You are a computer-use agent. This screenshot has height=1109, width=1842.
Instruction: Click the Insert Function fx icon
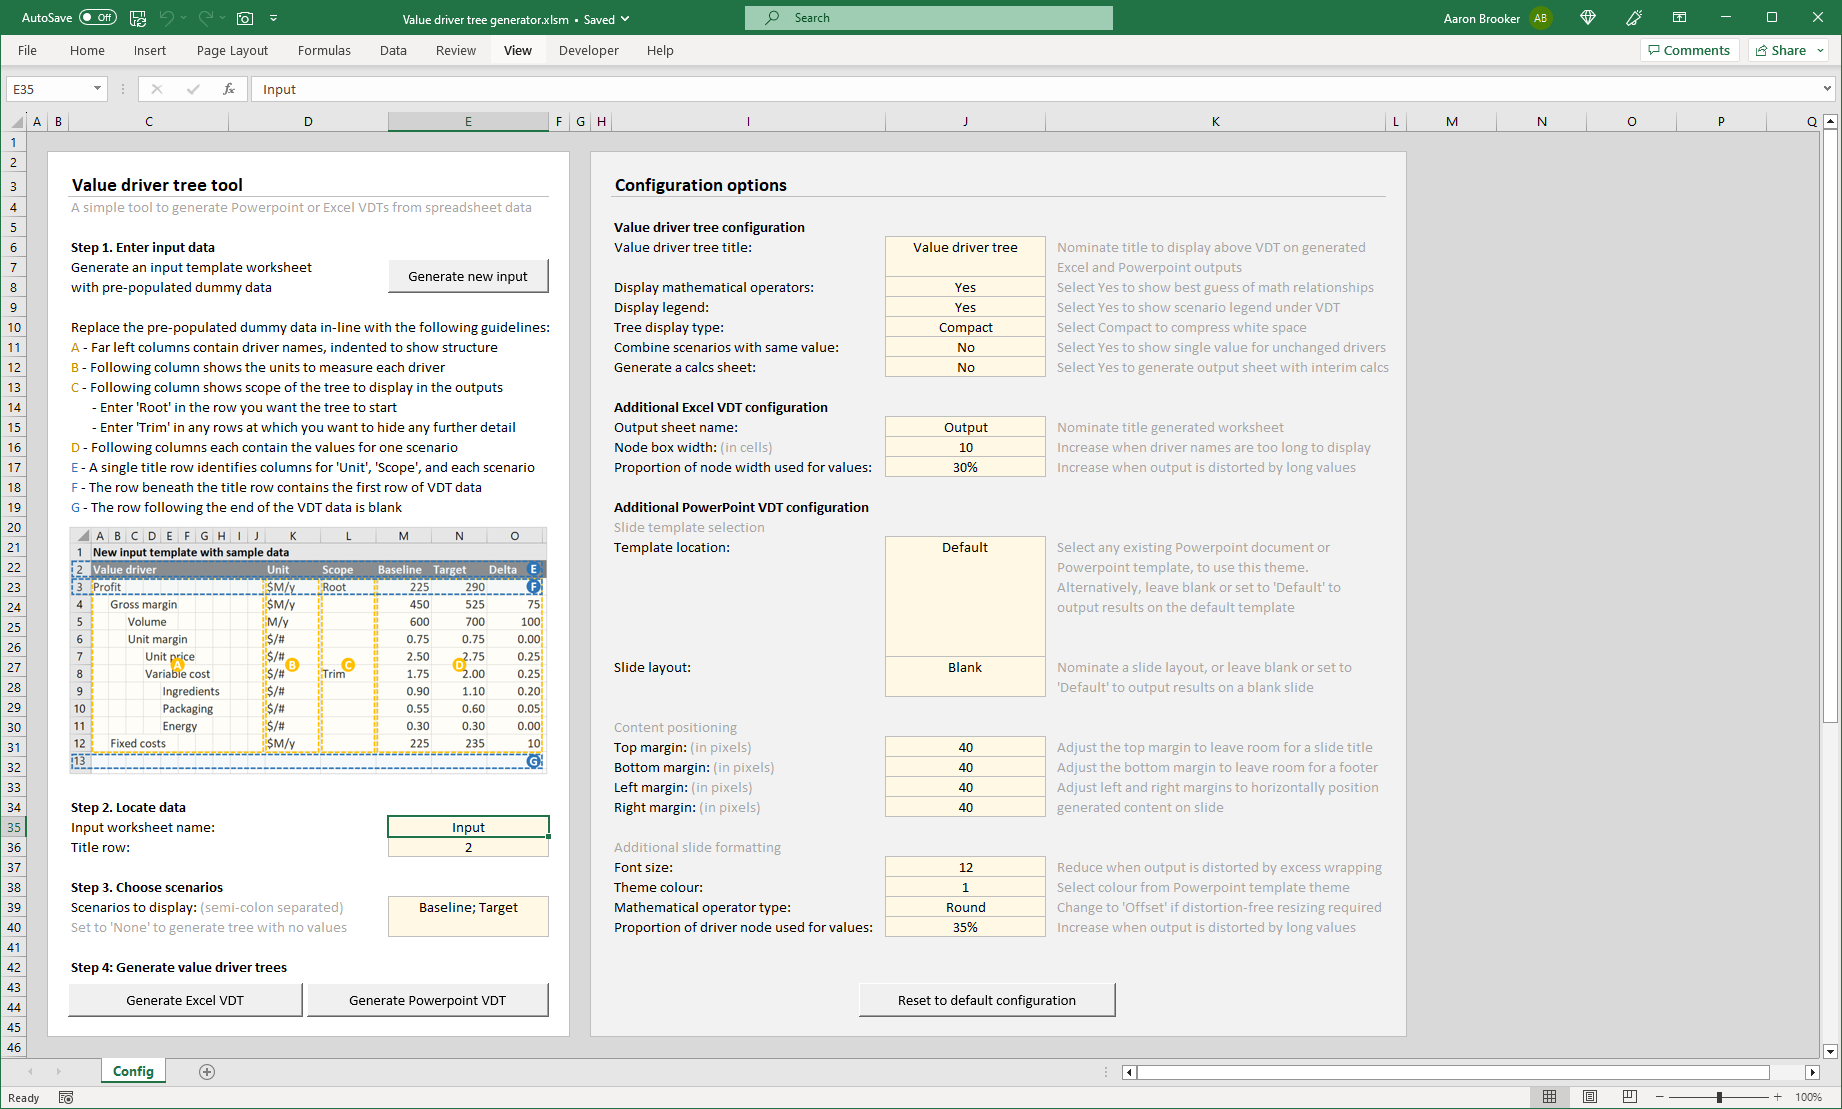click(229, 89)
